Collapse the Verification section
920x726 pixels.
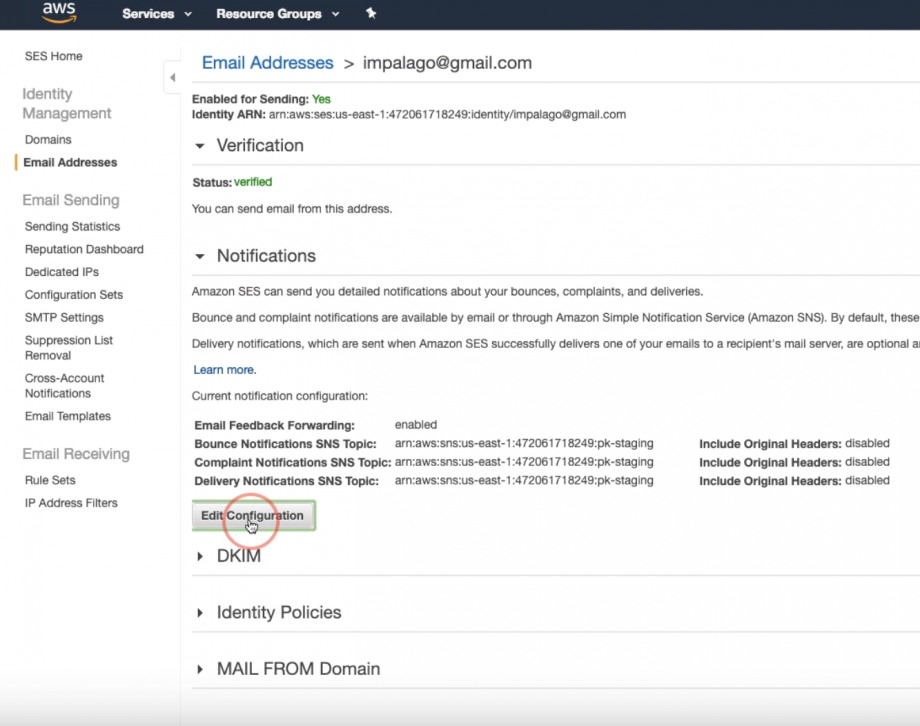[x=201, y=146]
